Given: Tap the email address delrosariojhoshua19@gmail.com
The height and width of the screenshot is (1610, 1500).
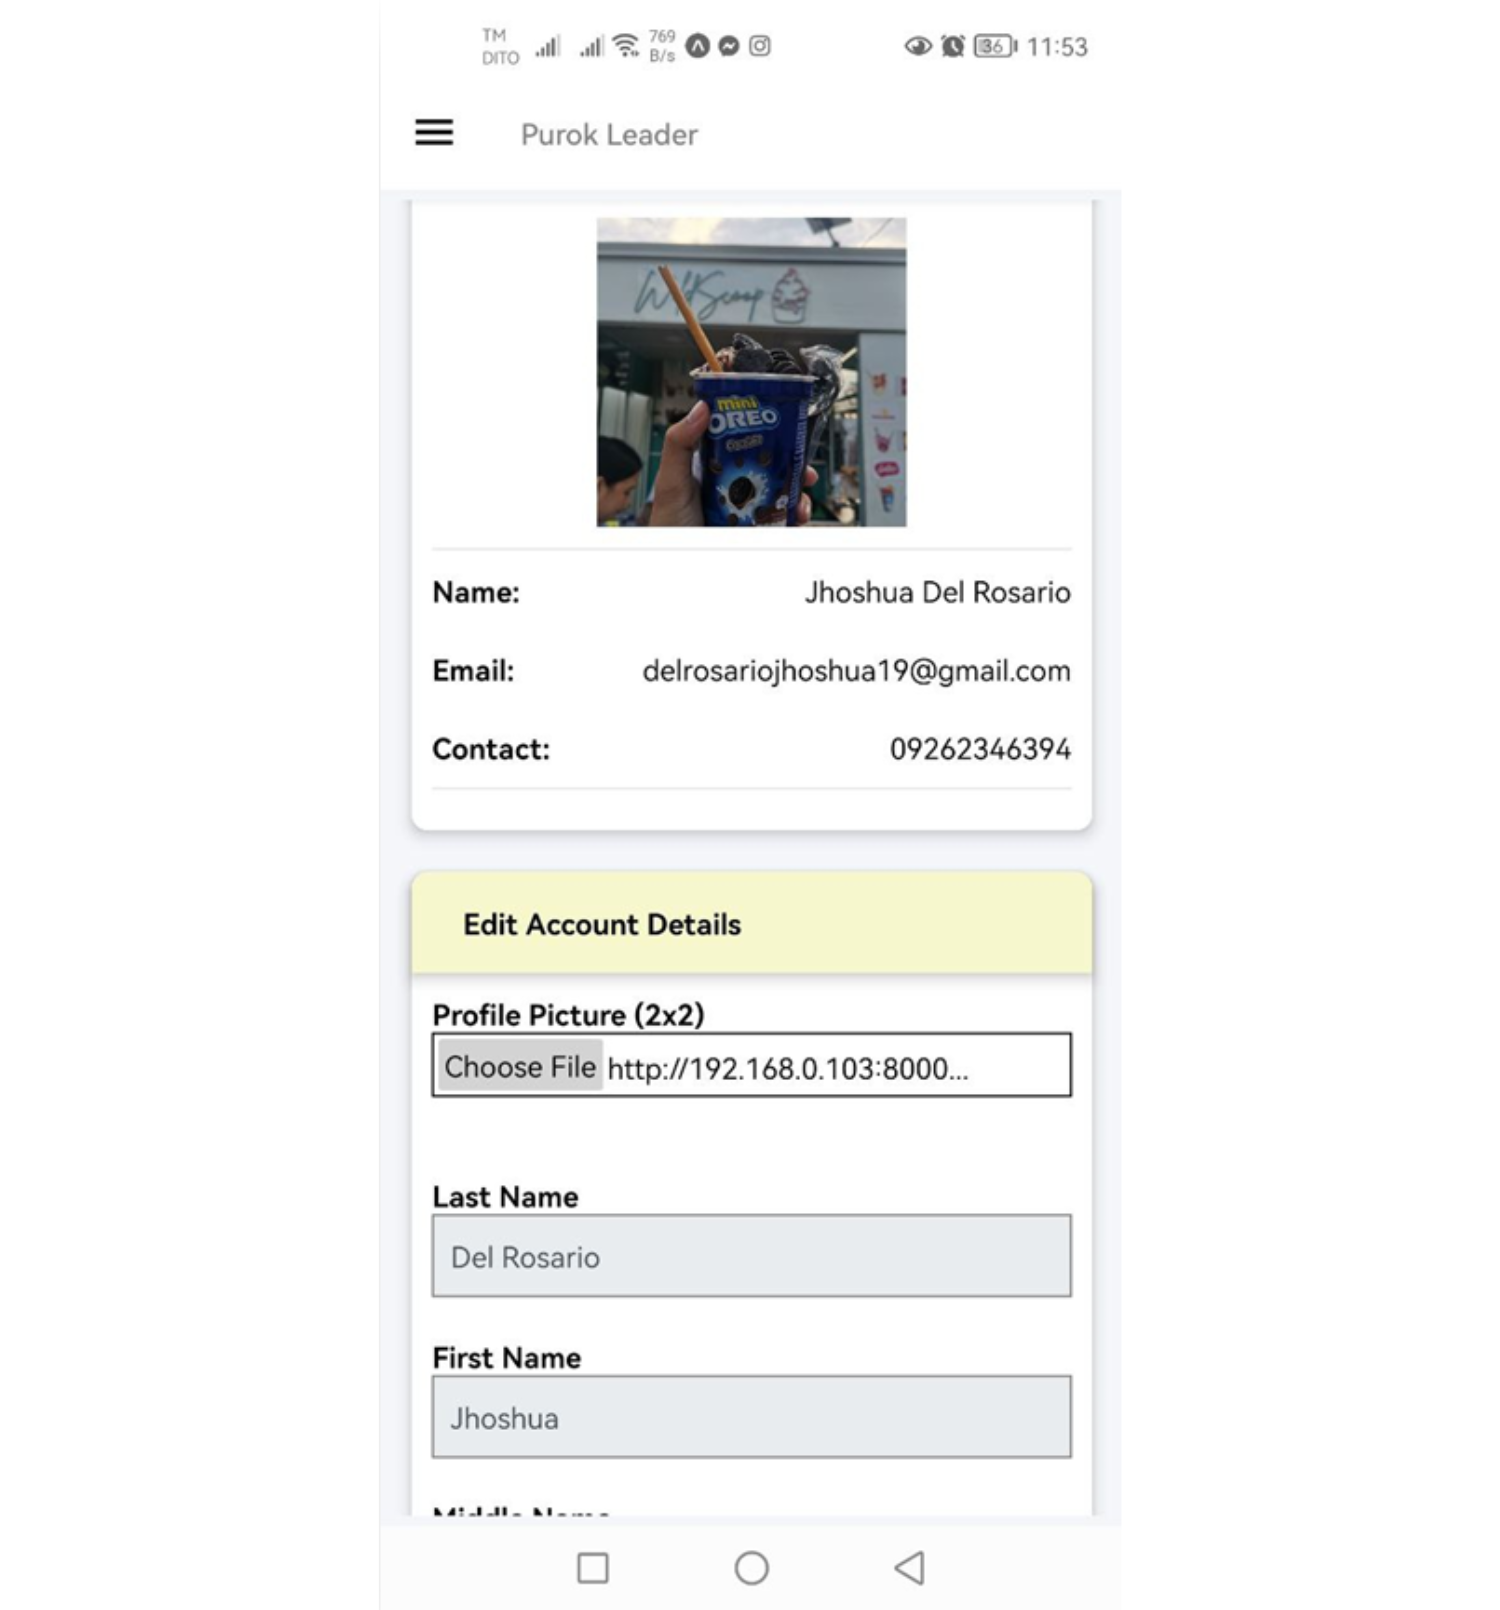Looking at the screenshot, I should click(856, 671).
